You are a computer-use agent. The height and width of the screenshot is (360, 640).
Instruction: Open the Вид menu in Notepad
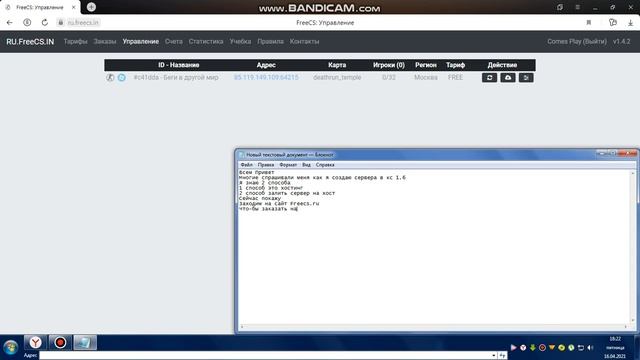point(306,165)
